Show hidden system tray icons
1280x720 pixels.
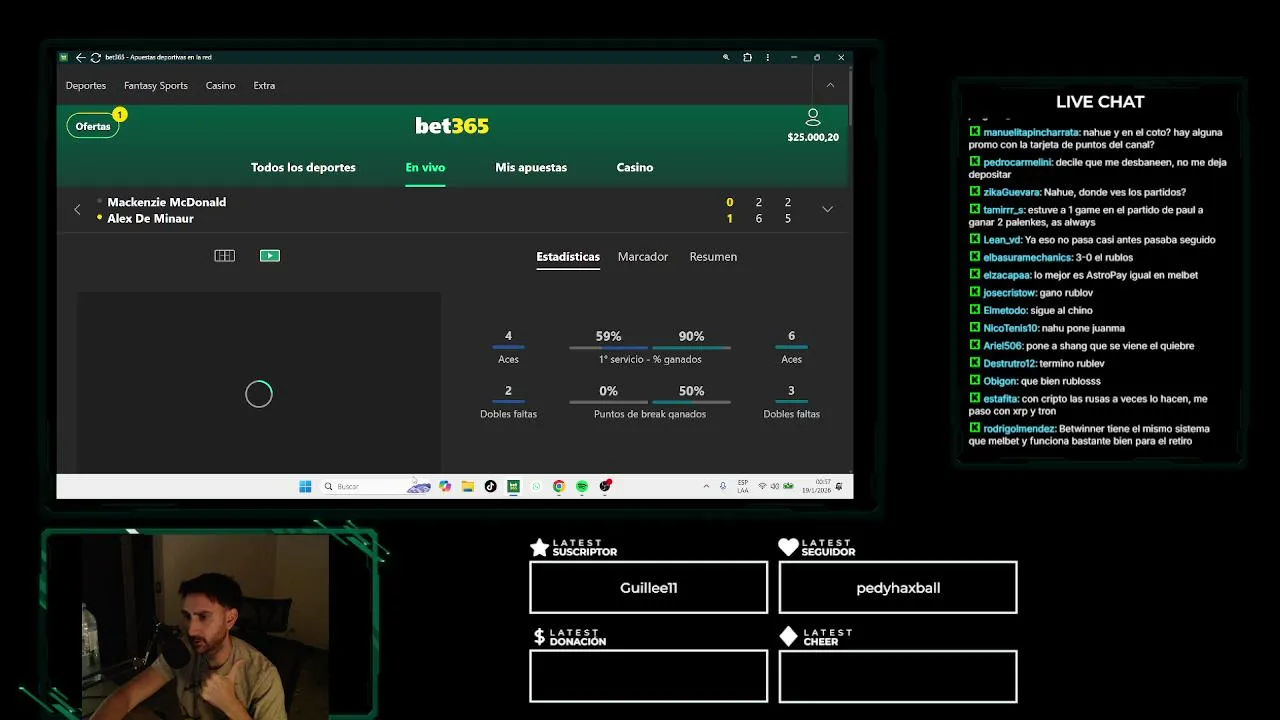707,486
